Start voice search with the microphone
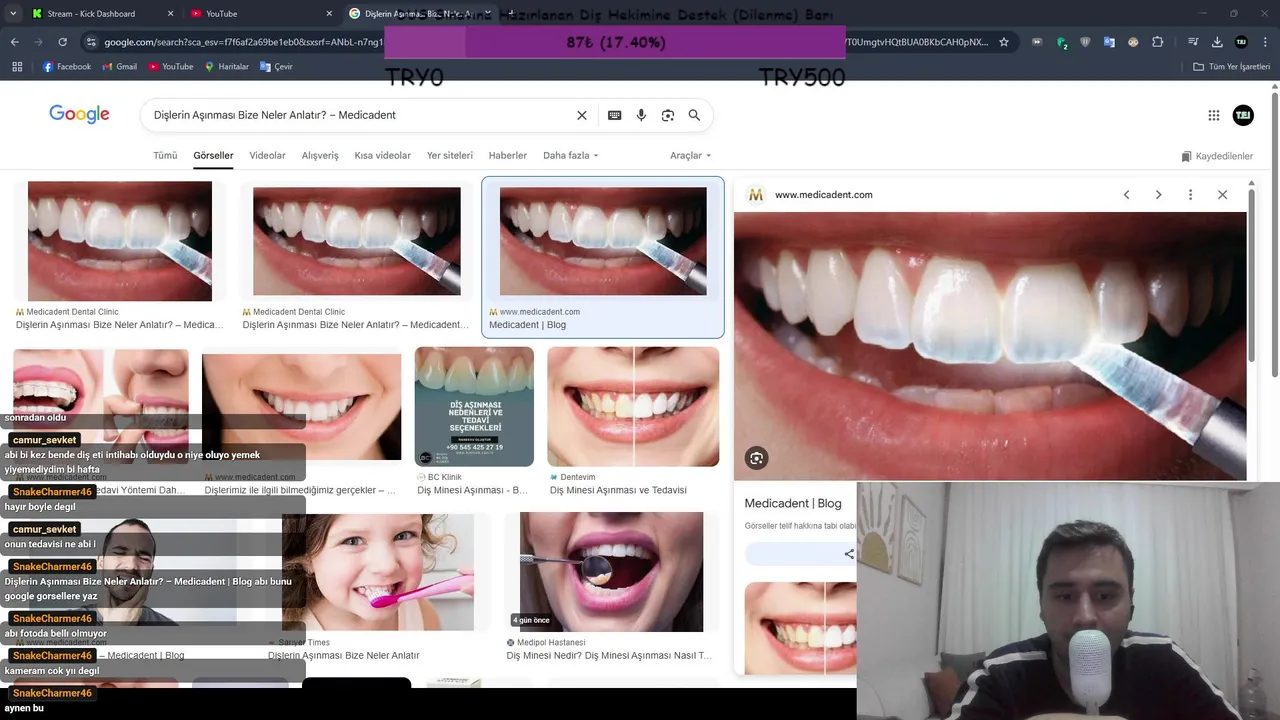This screenshot has height=720, width=1280. (x=641, y=115)
